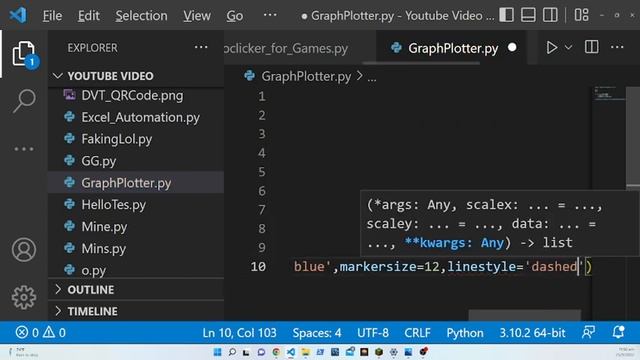Open taskbar Search icon

[232, 352]
